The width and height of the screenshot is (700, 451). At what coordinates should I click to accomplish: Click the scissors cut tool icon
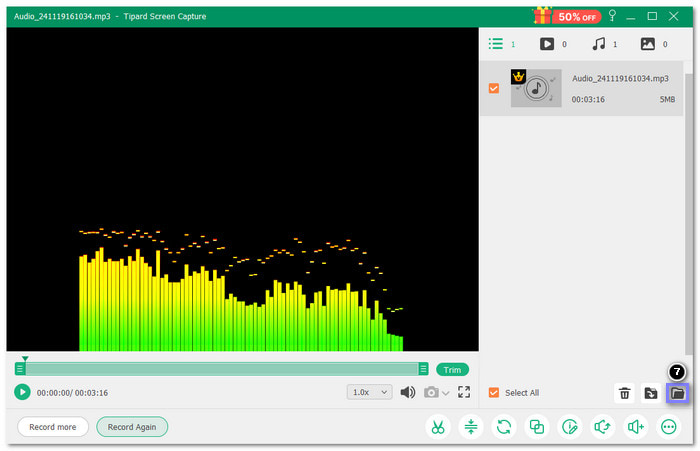tap(438, 427)
